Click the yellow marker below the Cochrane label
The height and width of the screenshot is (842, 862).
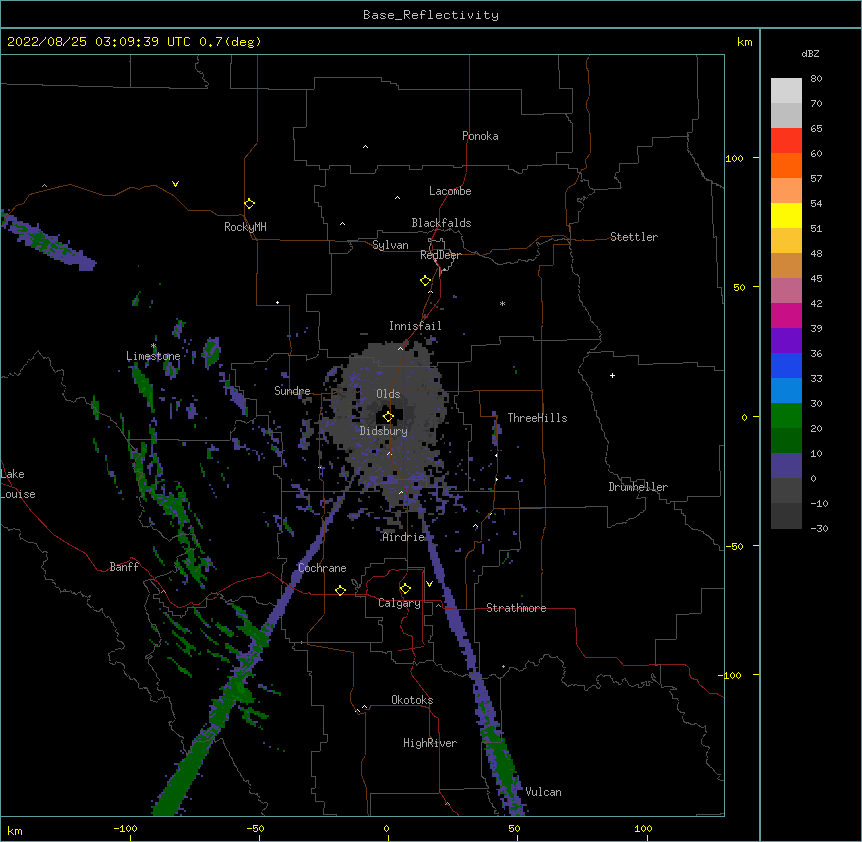(340, 590)
